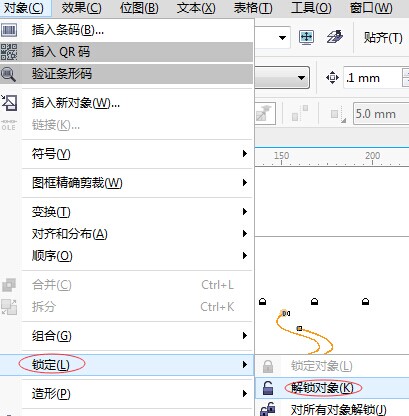Click the greyed 链接(K)... entry
Screen dimensions: 409x416
point(127,125)
